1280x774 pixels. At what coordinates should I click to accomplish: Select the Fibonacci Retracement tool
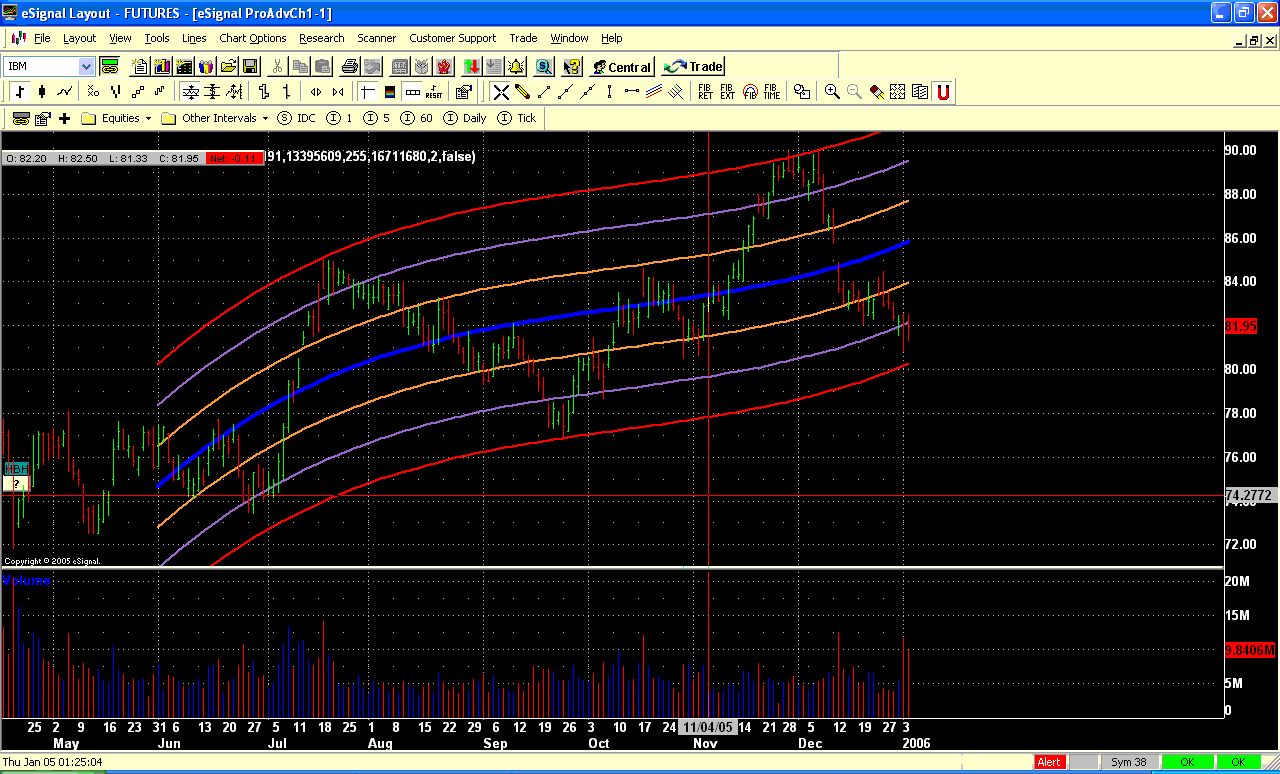[x=706, y=92]
